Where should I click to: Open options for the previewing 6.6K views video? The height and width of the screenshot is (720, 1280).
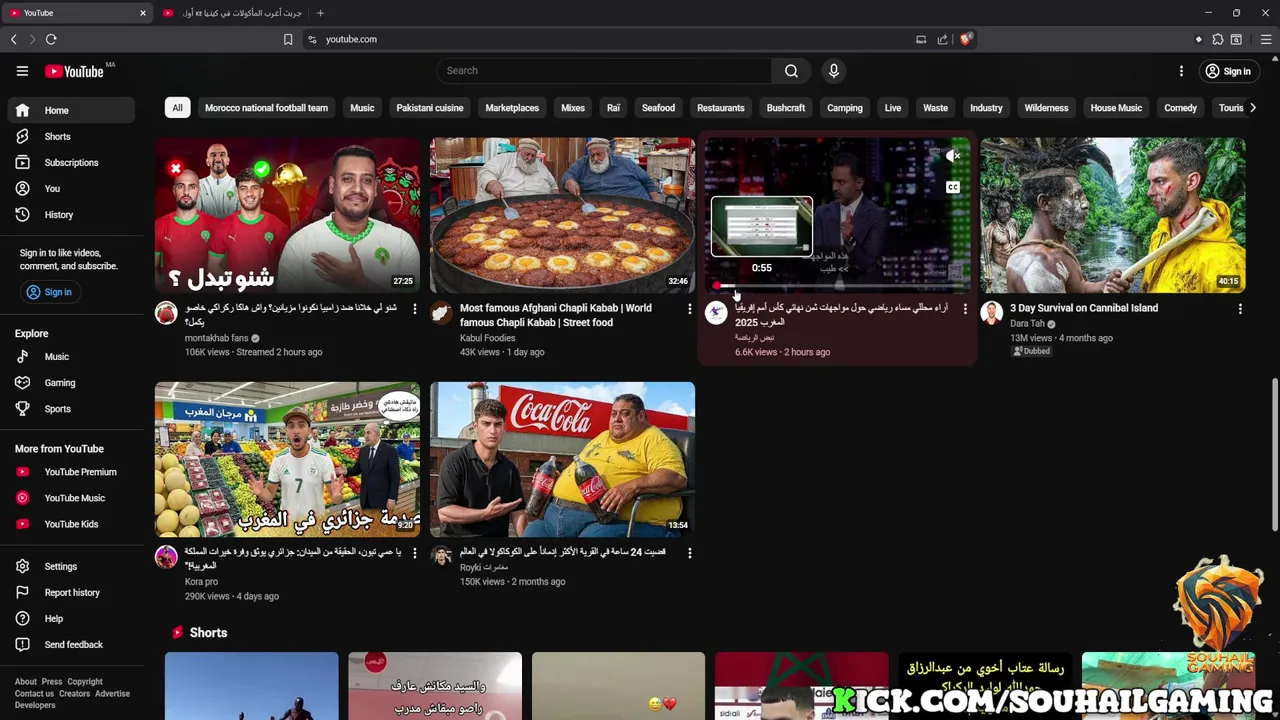[x=965, y=309]
